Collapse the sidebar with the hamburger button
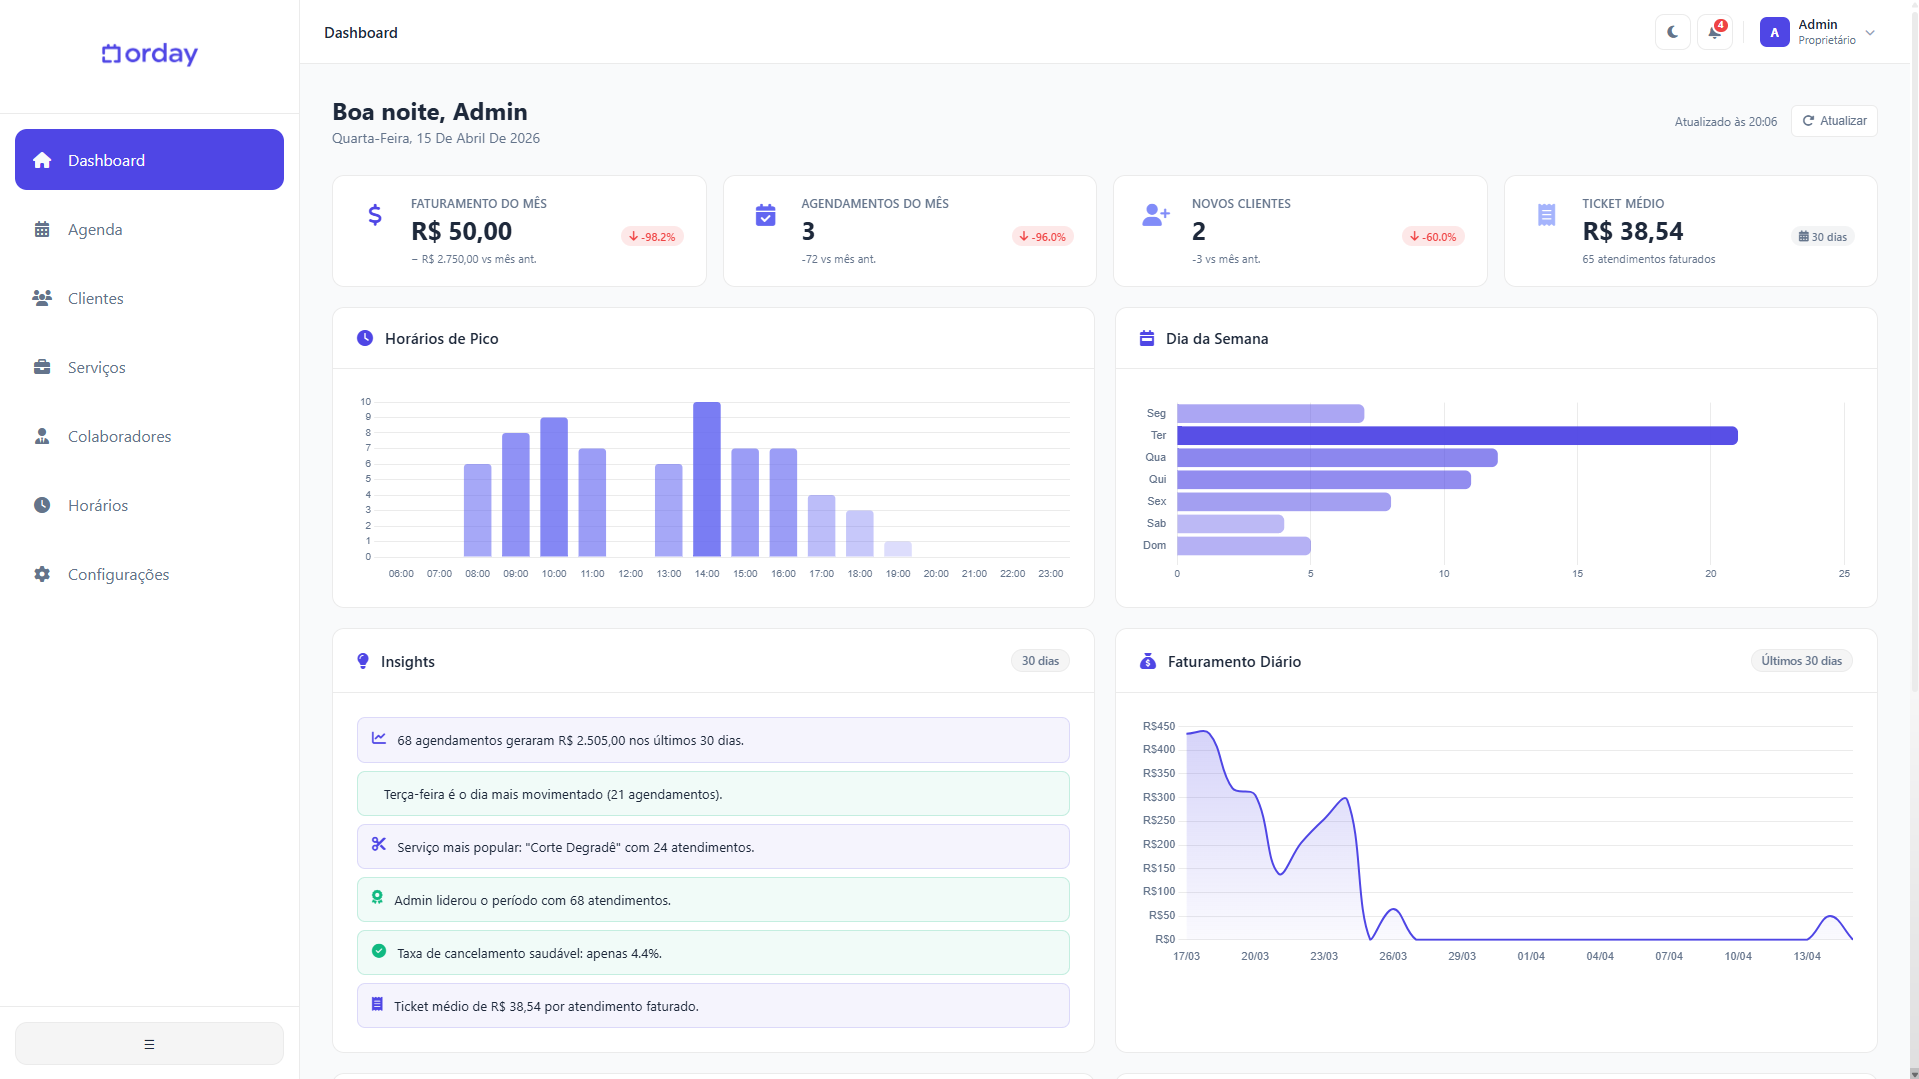The height and width of the screenshot is (1079, 1919). click(x=148, y=1043)
